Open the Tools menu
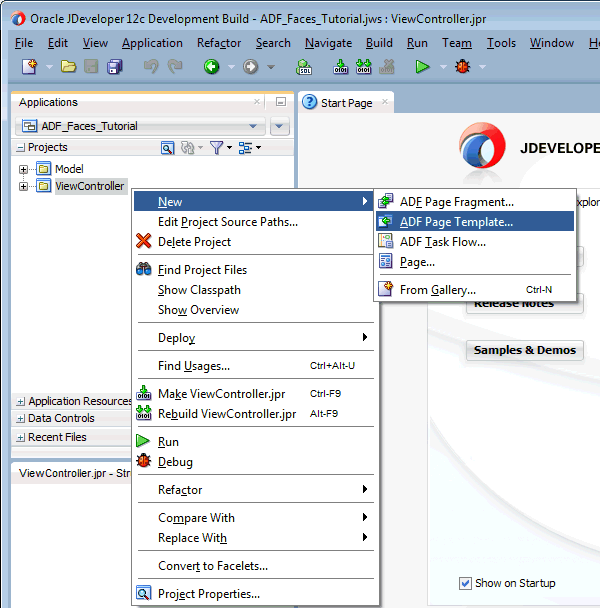This screenshot has width=600, height=608. coord(501,43)
